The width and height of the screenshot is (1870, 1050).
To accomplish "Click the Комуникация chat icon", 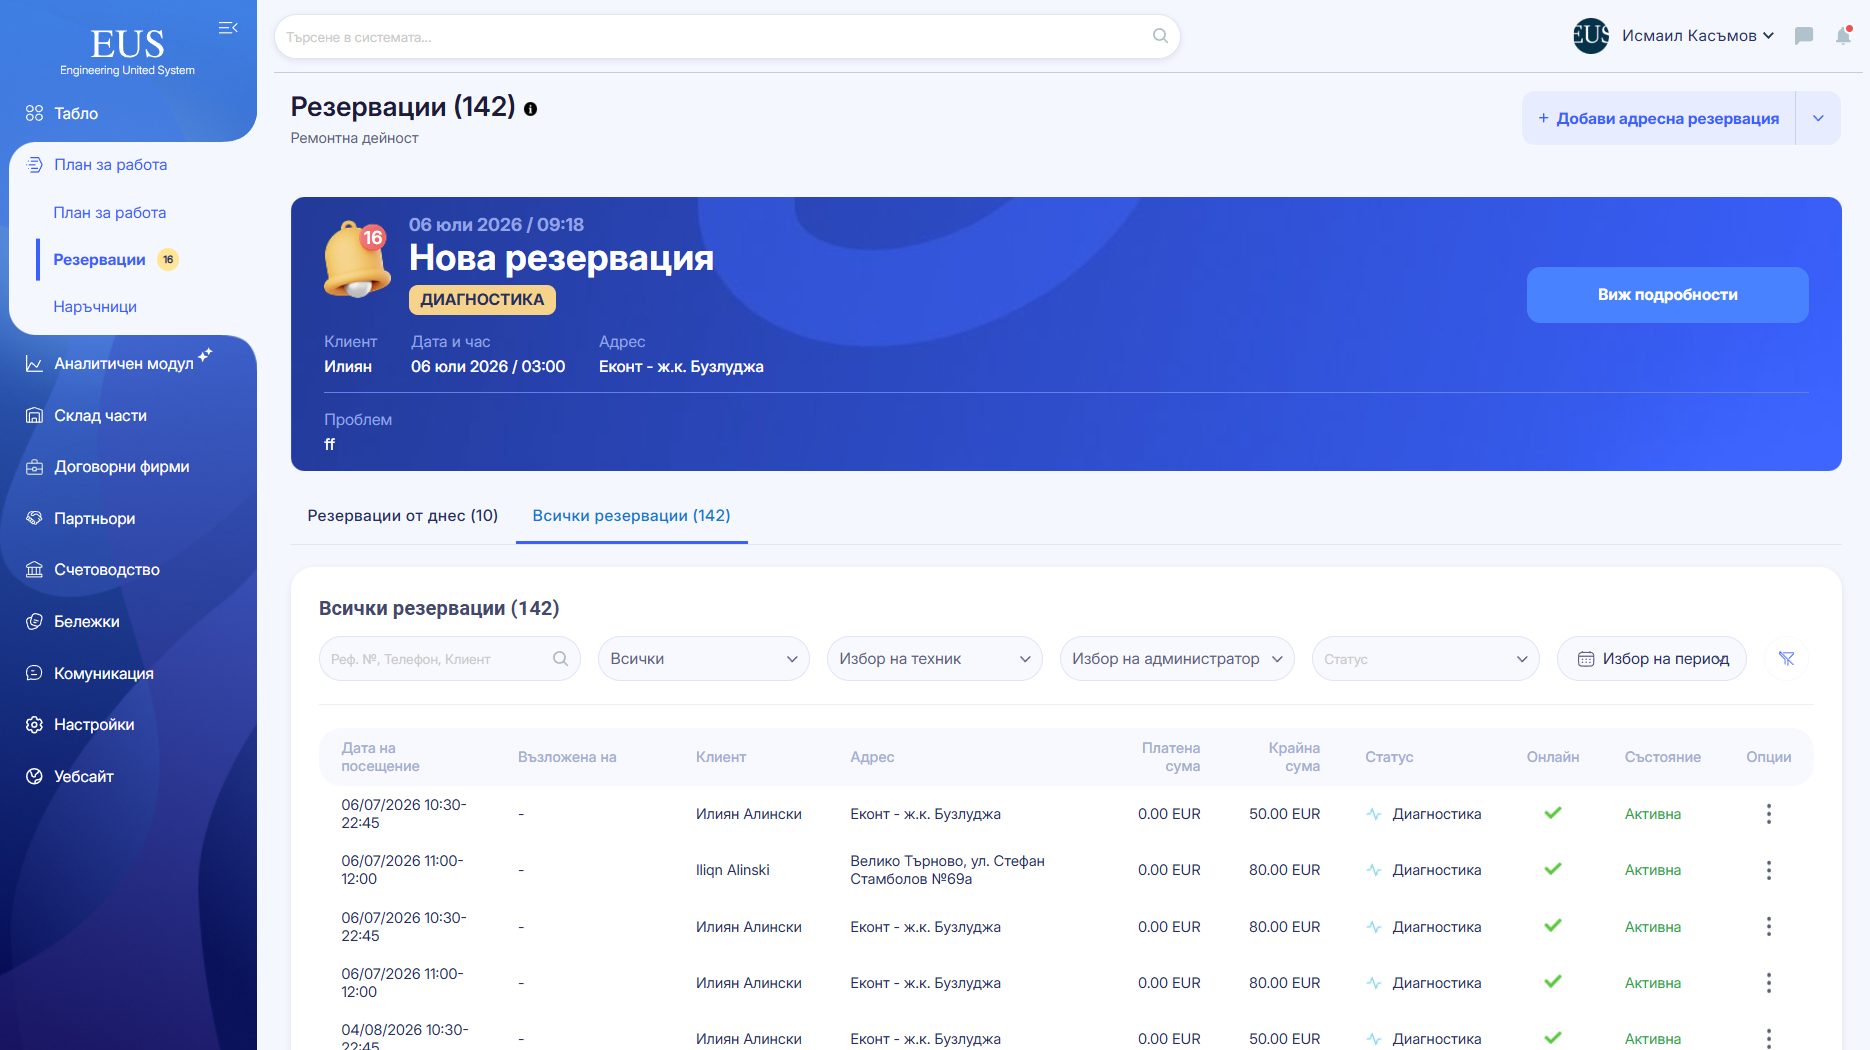I will coord(34,673).
